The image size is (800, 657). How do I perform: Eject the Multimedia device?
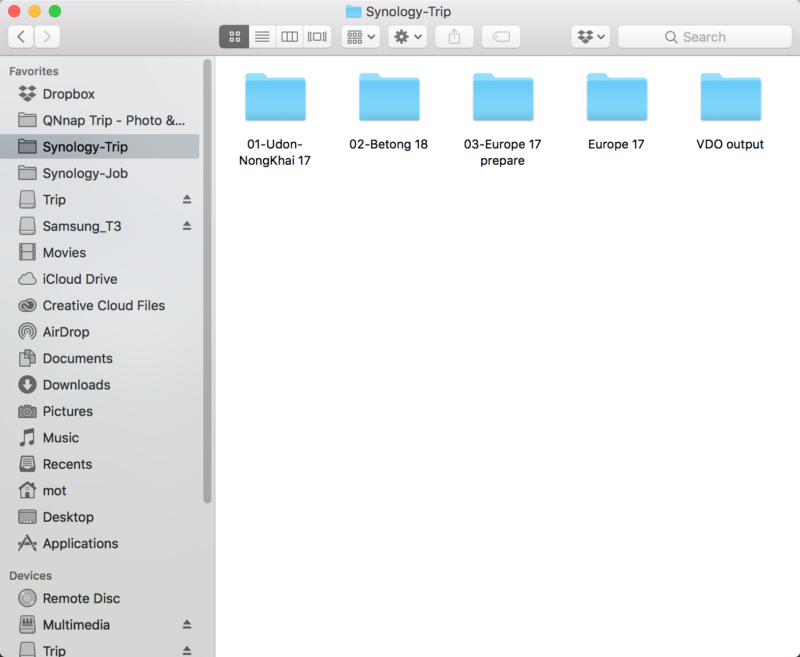point(187,624)
